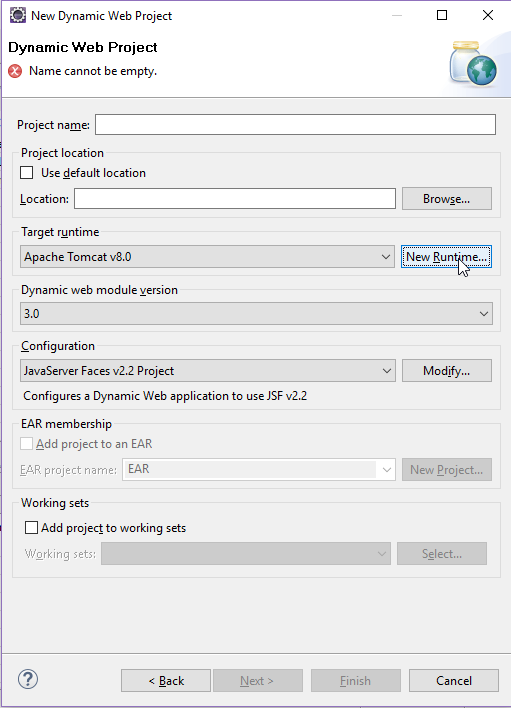This screenshot has width=511, height=708.
Task: Go back with the Back button
Action: 166,680
